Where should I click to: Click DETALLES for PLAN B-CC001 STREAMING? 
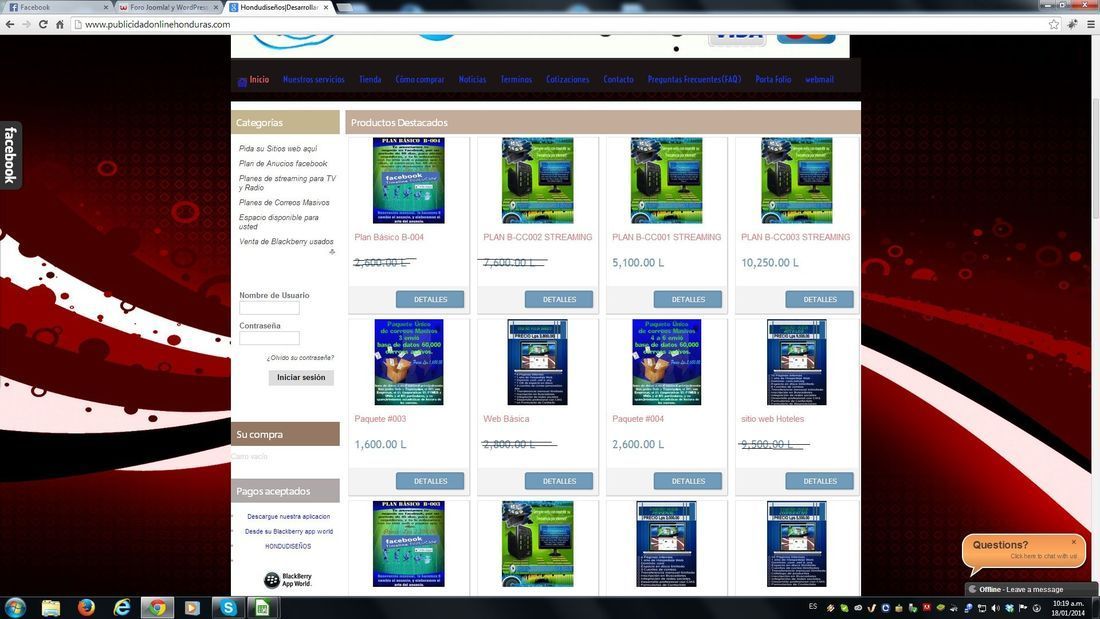(x=688, y=300)
